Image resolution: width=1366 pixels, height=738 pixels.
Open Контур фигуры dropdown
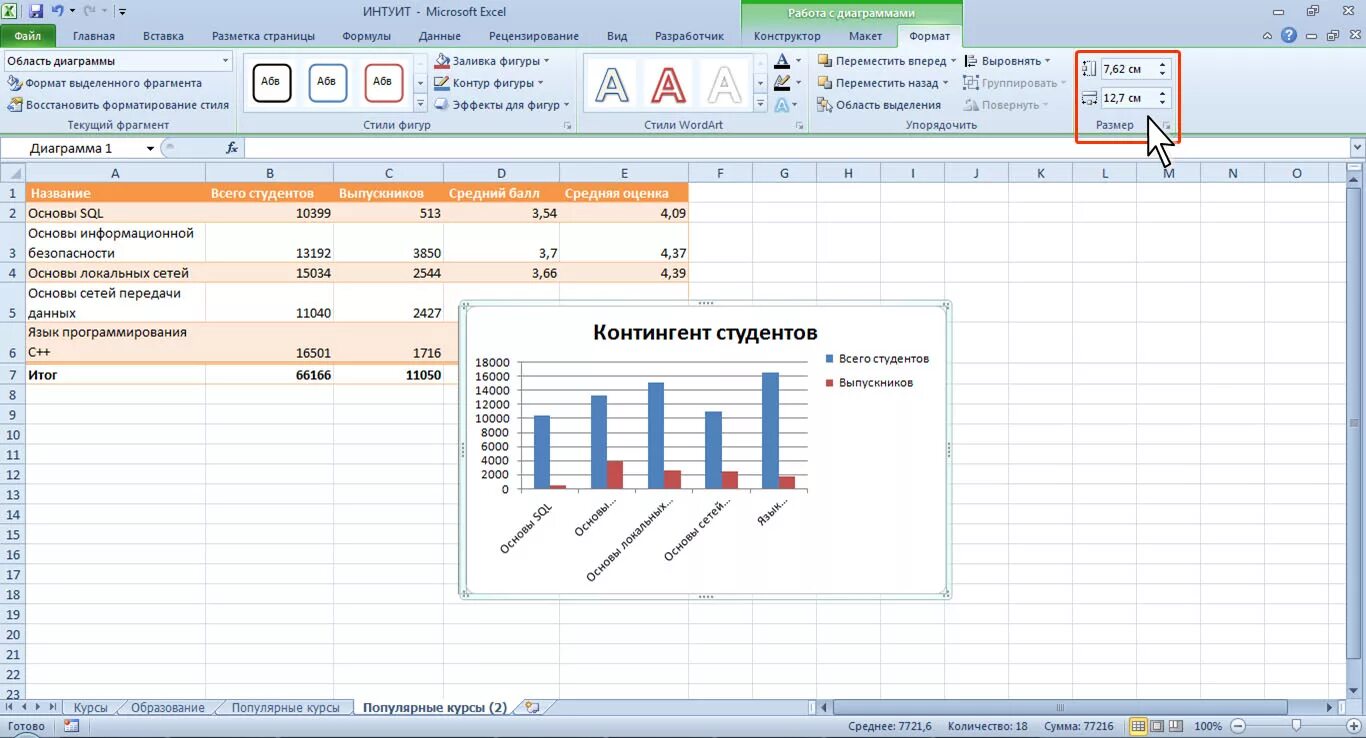(x=490, y=83)
